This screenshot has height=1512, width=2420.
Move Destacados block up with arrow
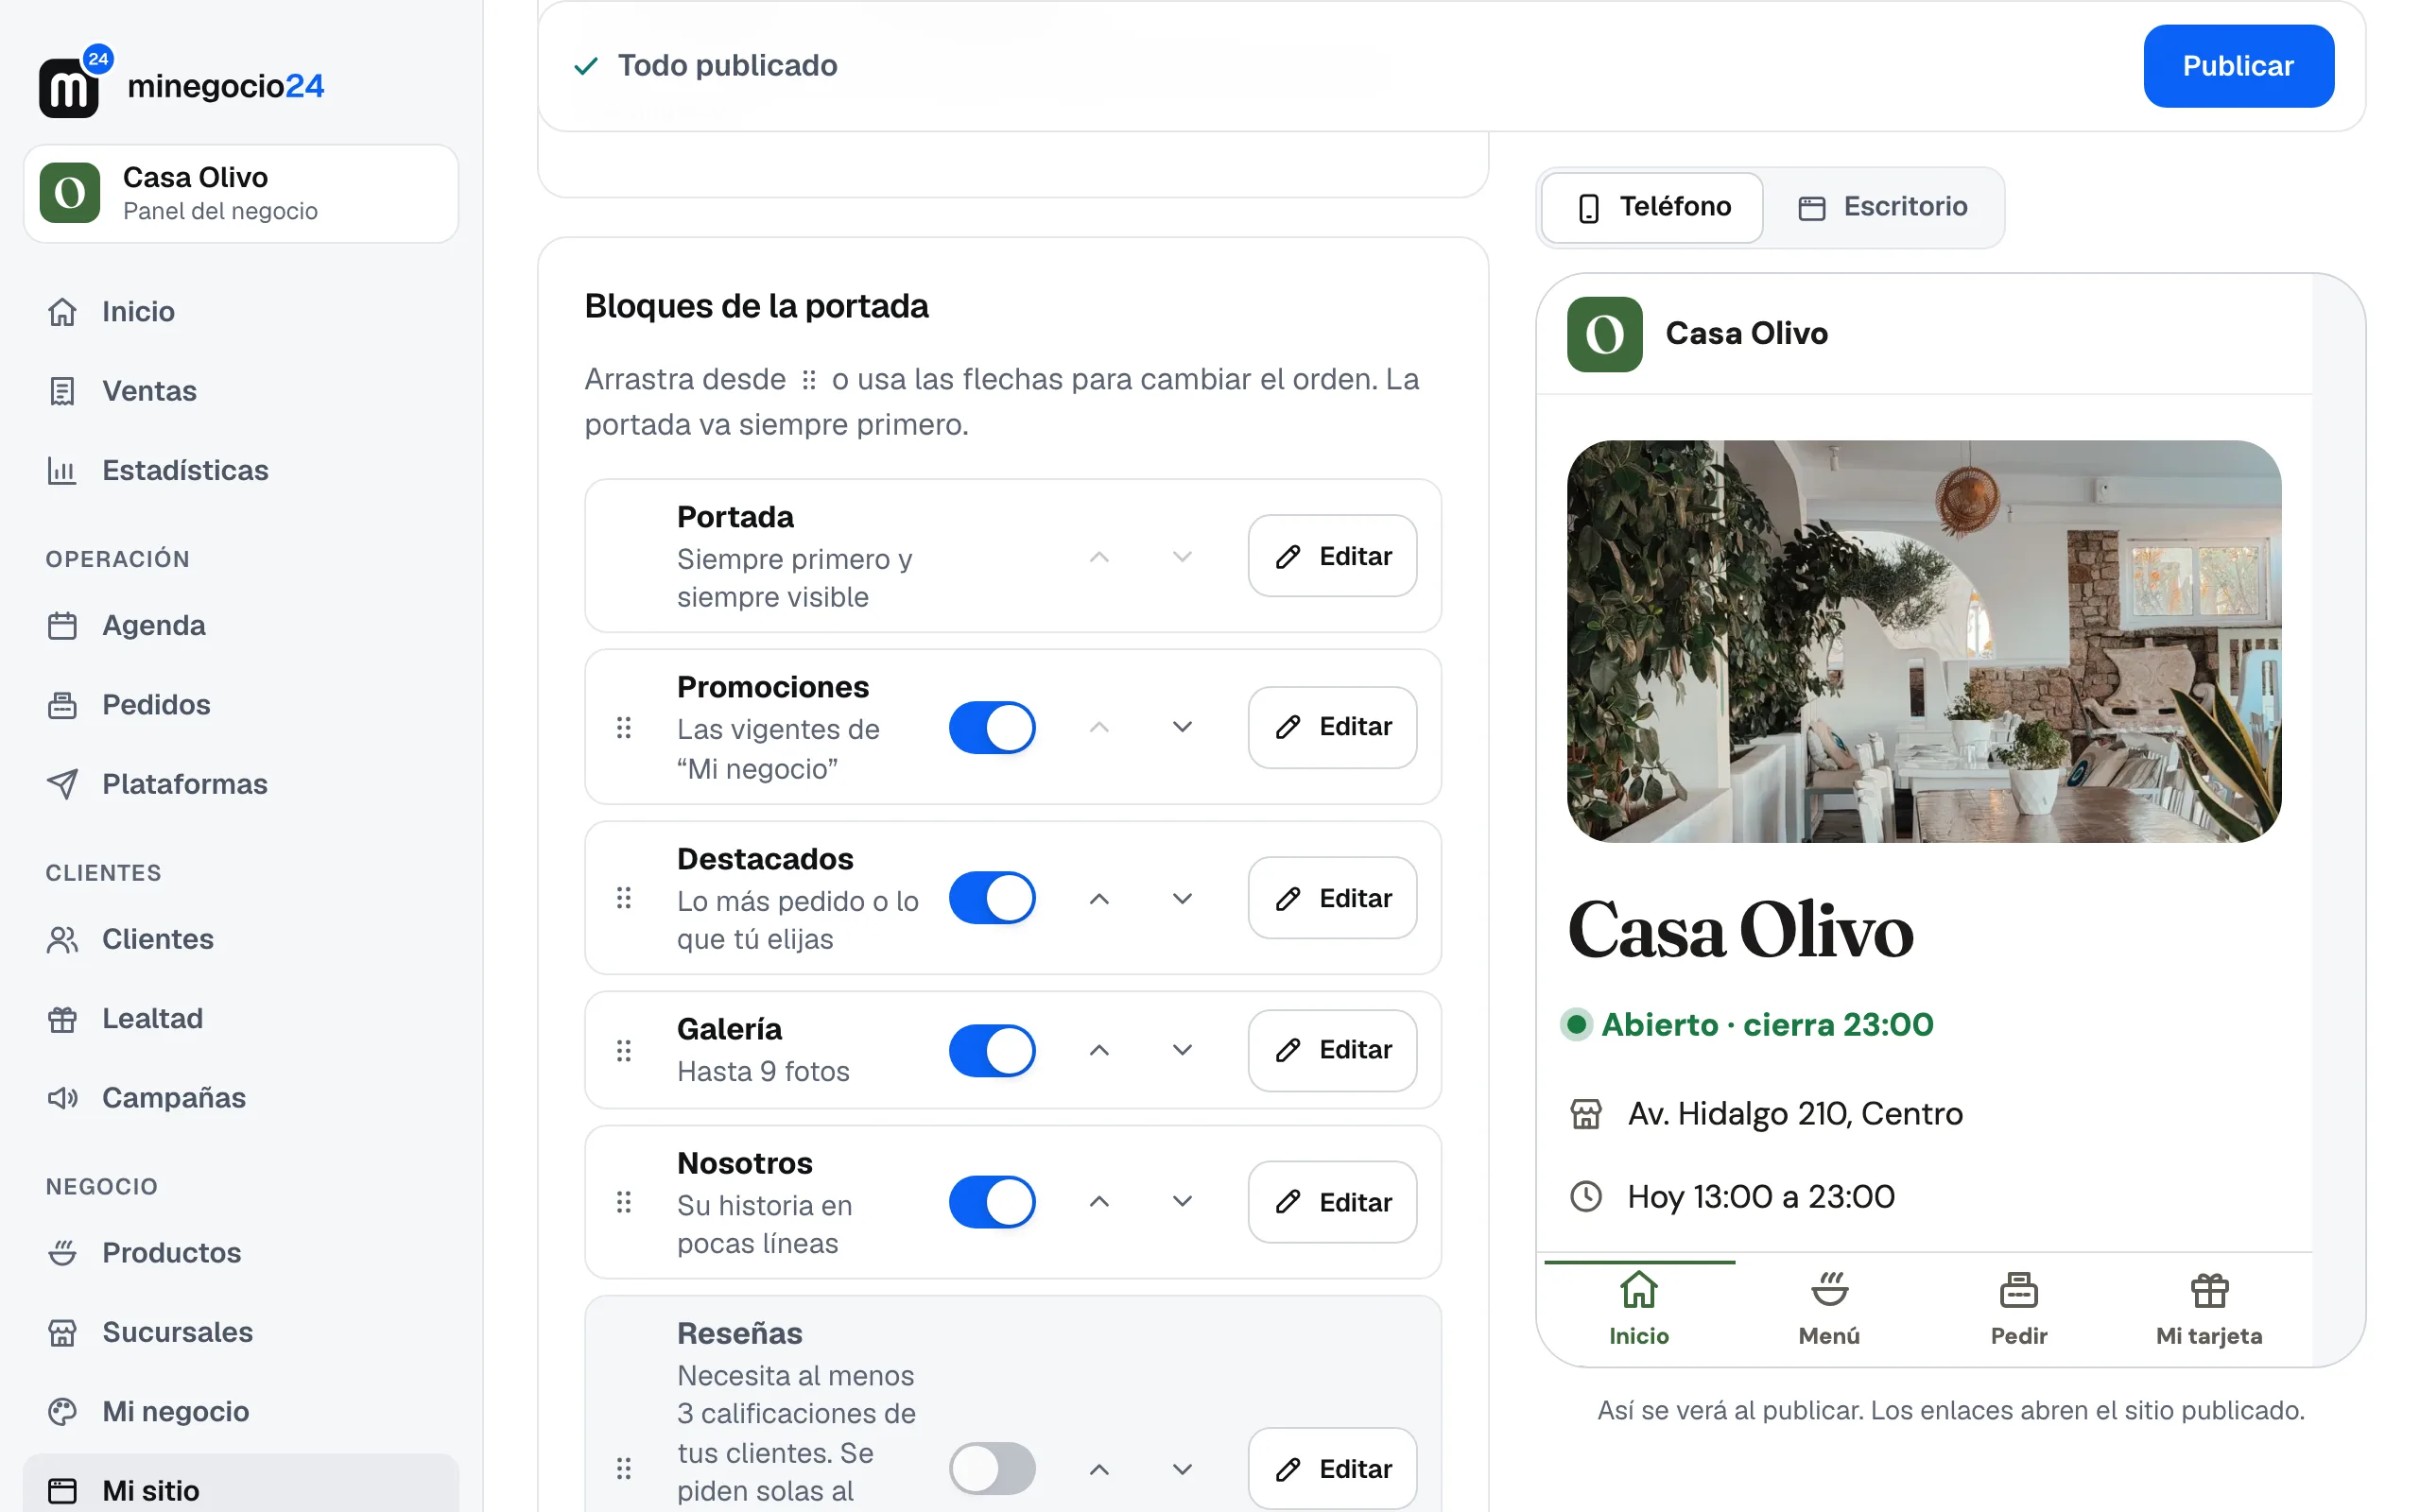(x=1099, y=898)
